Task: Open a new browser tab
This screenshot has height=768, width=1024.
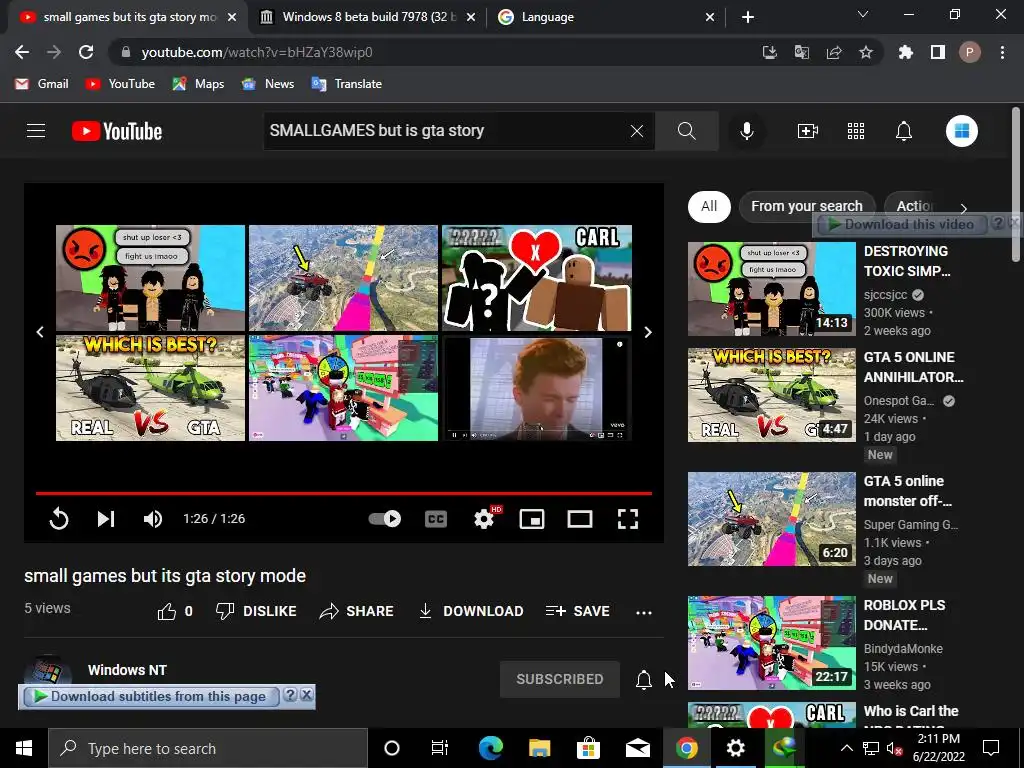Action: 748,17
